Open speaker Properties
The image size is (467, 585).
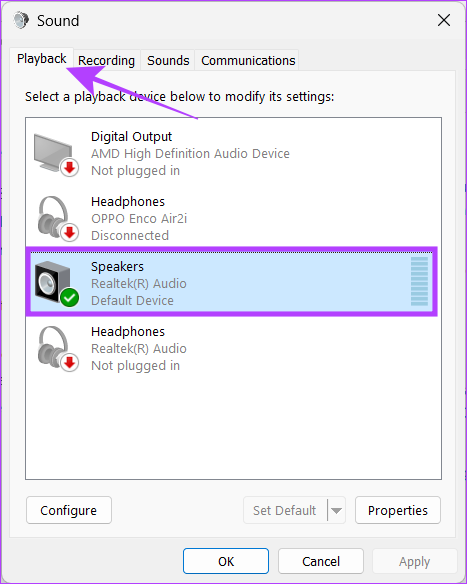tap(398, 510)
